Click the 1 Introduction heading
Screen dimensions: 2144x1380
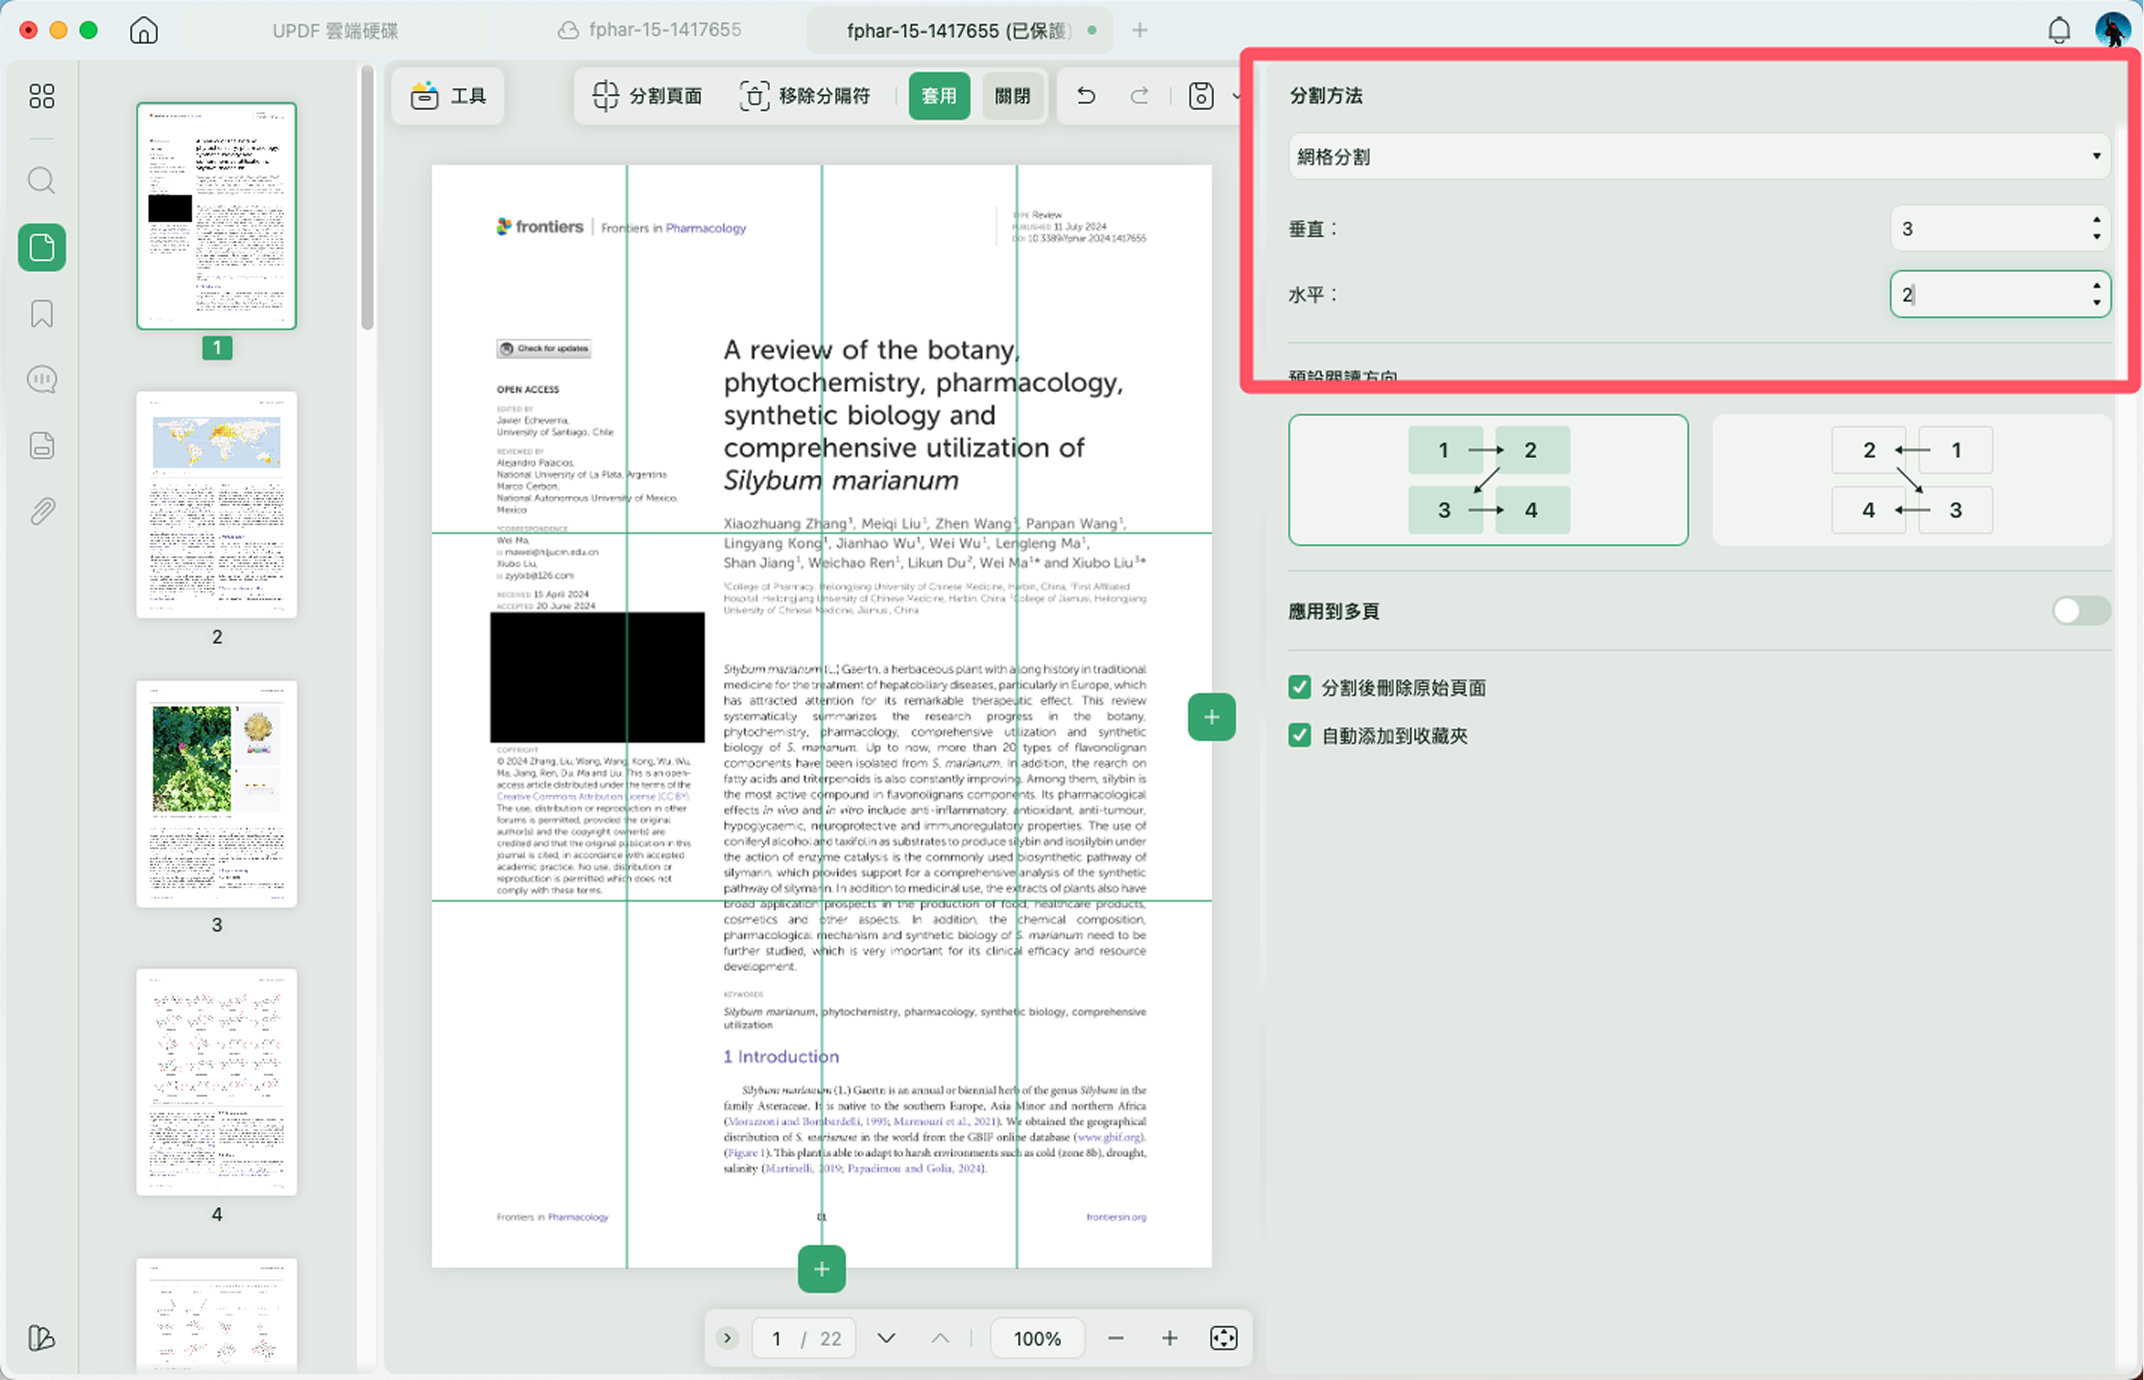tap(781, 1056)
